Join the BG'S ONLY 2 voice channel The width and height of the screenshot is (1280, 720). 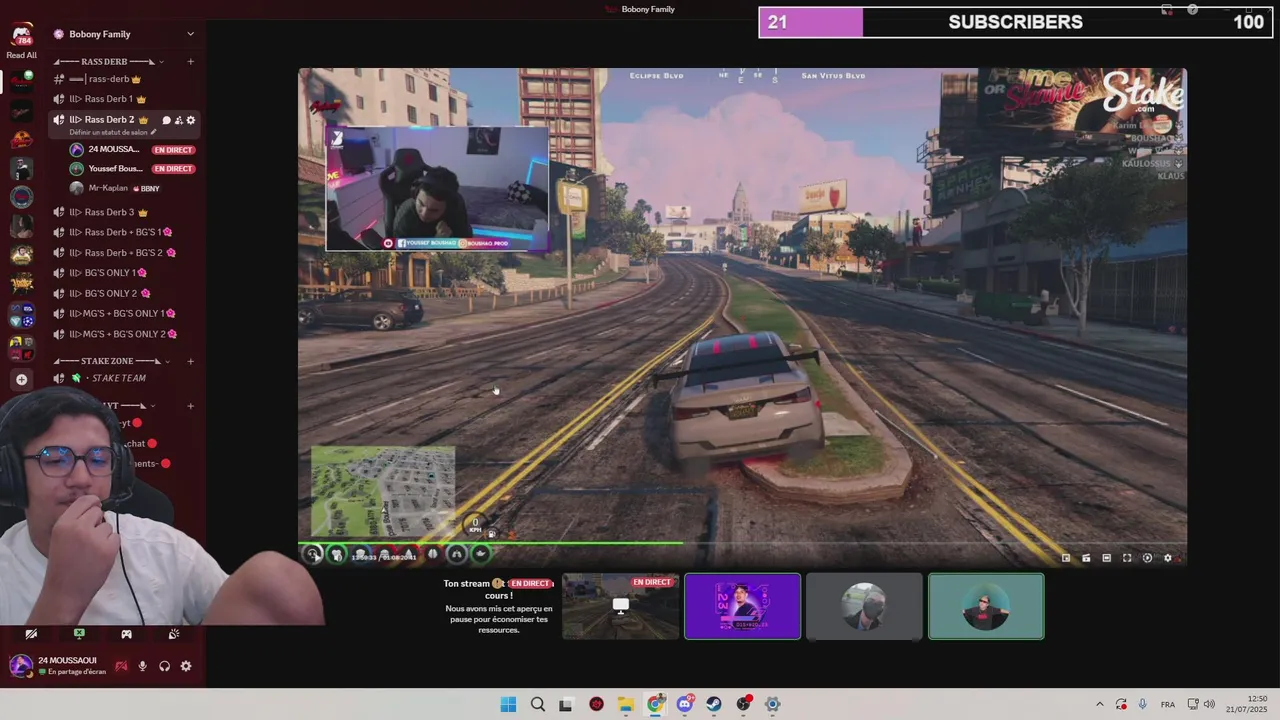(x=124, y=293)
